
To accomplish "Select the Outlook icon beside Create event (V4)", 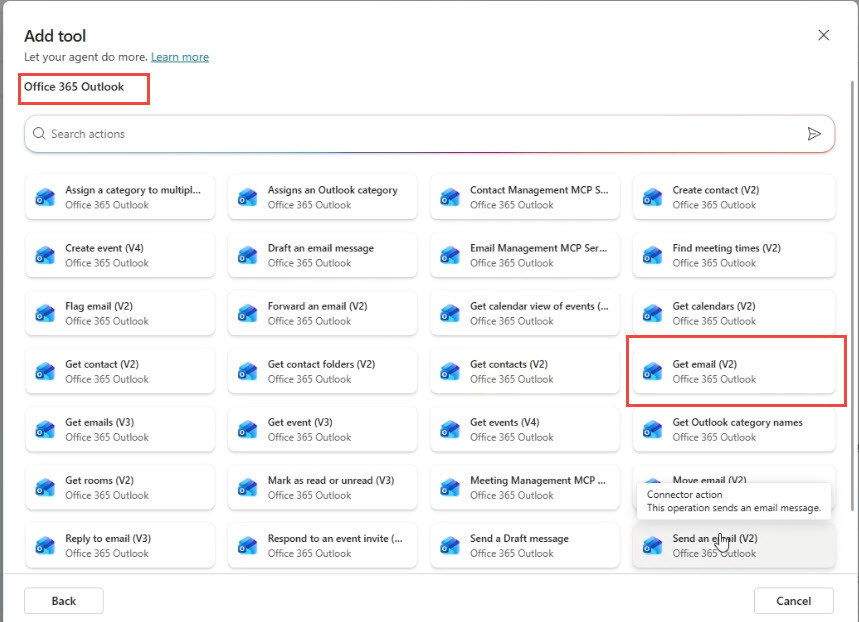I will pos(45,255).
